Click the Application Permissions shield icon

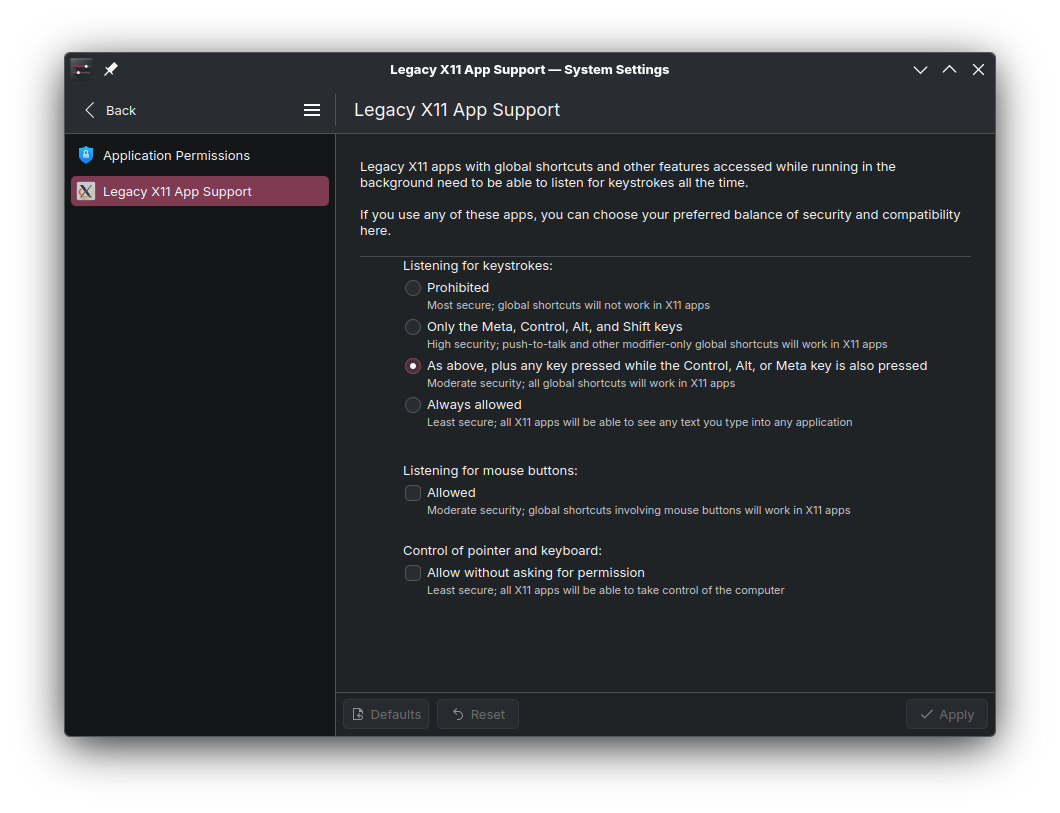[x=86, y=155]
